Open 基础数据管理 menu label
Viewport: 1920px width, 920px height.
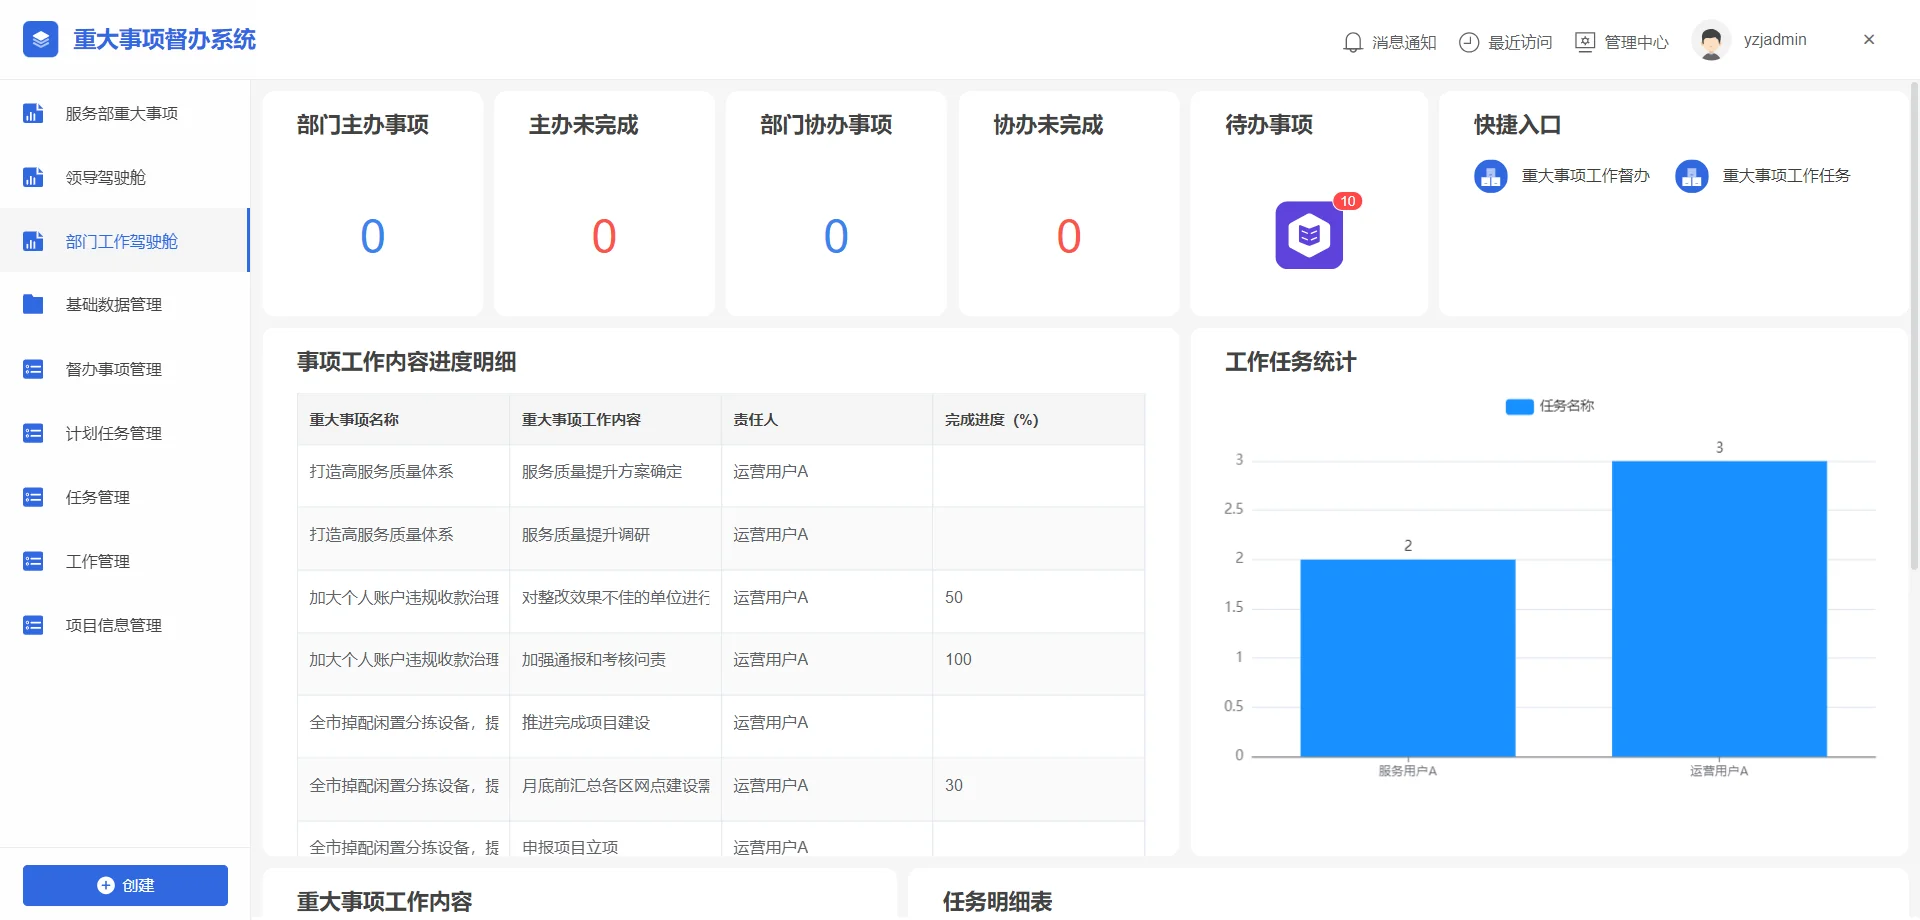(114, 305)
